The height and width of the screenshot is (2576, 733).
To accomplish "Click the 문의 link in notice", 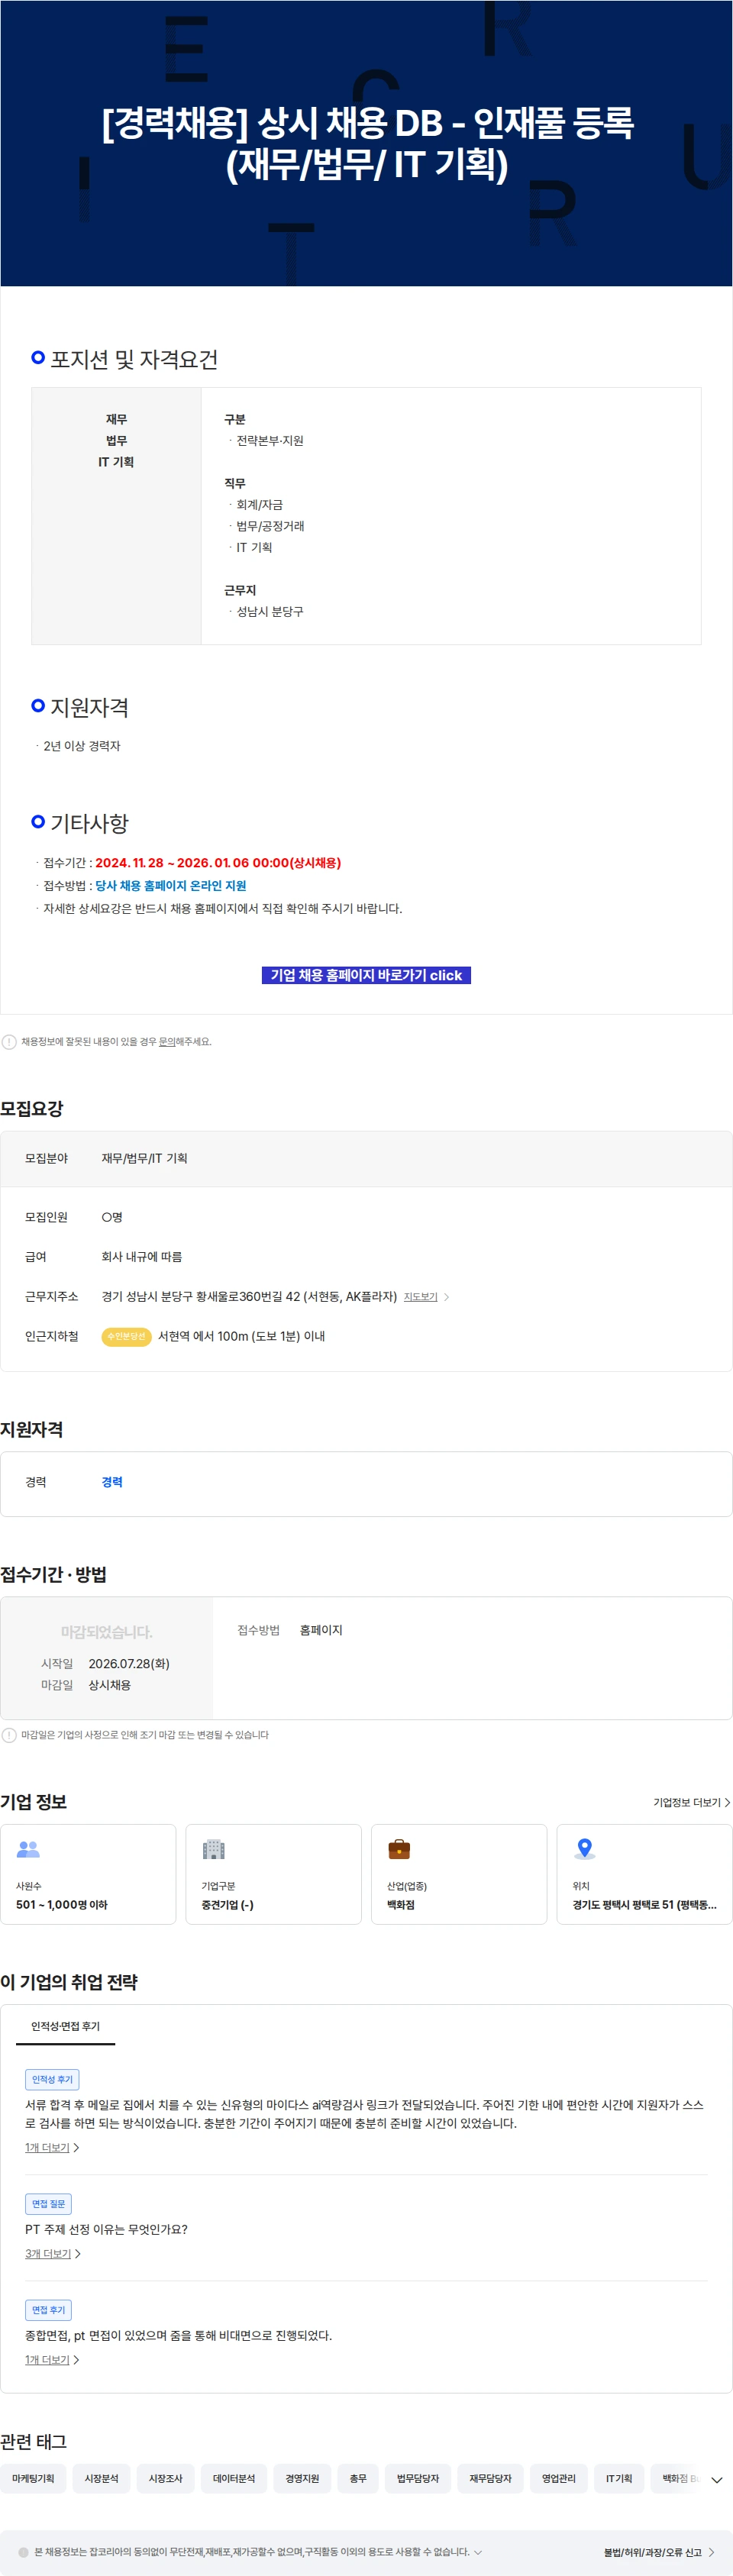I will click(167, 1042).
